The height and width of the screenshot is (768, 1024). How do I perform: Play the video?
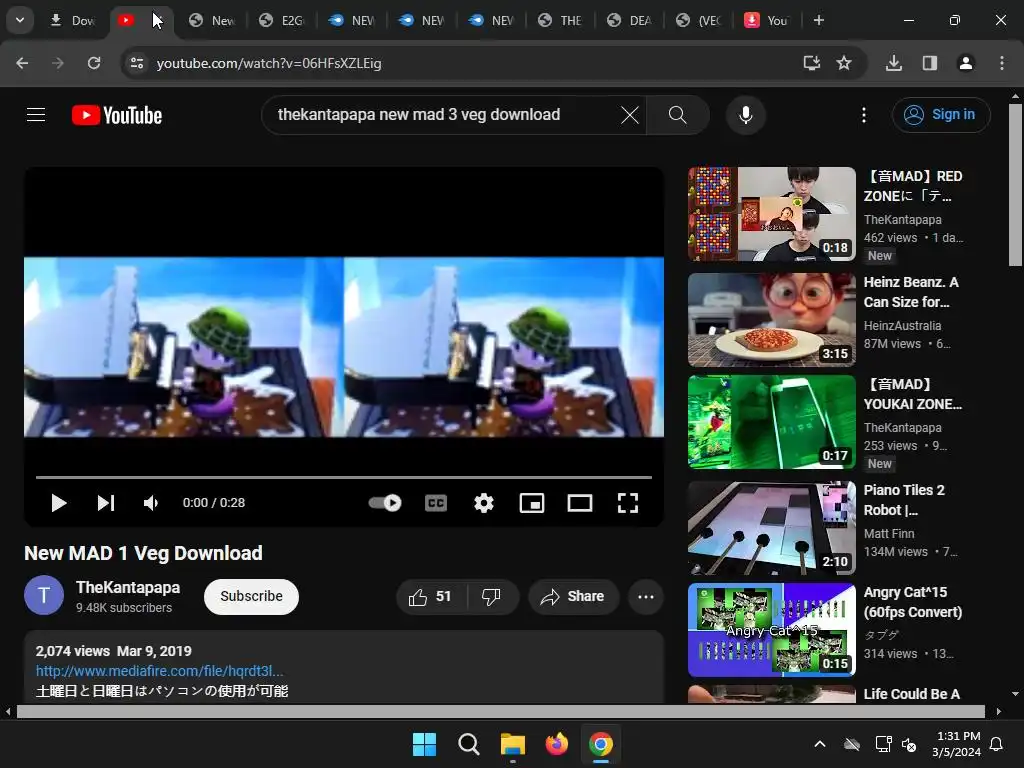[59, 503]
